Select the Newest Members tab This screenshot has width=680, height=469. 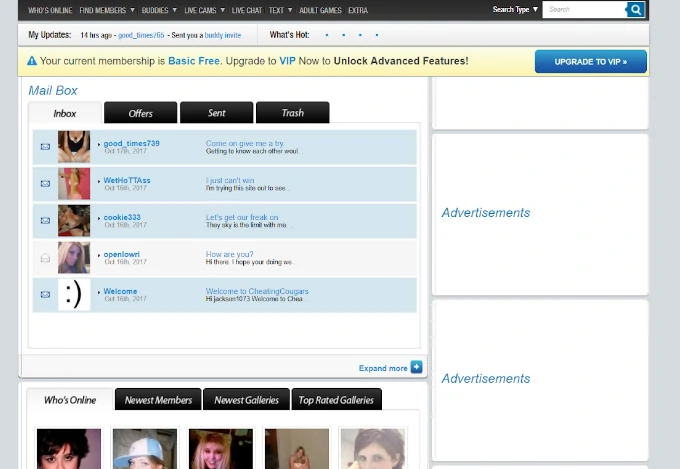pyautogui.click(x=158, y=400)
